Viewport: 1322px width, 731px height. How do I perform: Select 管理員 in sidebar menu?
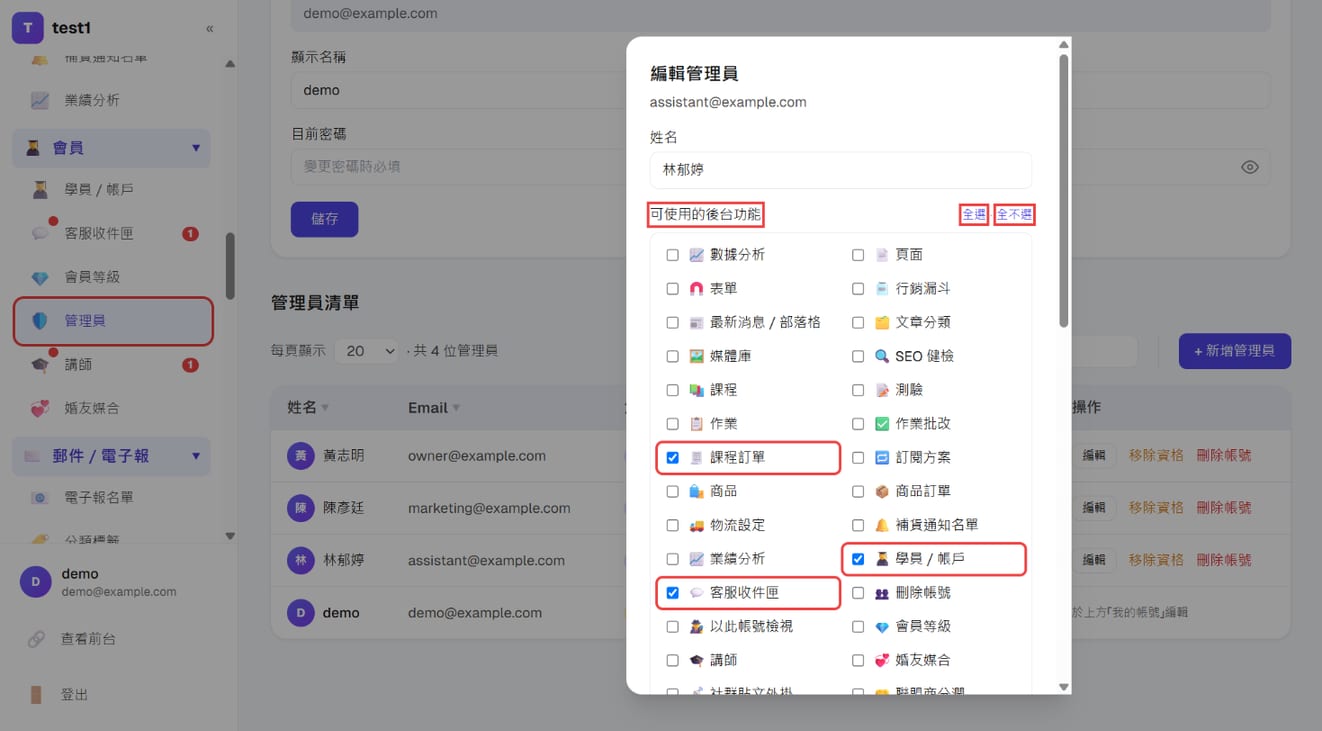click(112, 321)
